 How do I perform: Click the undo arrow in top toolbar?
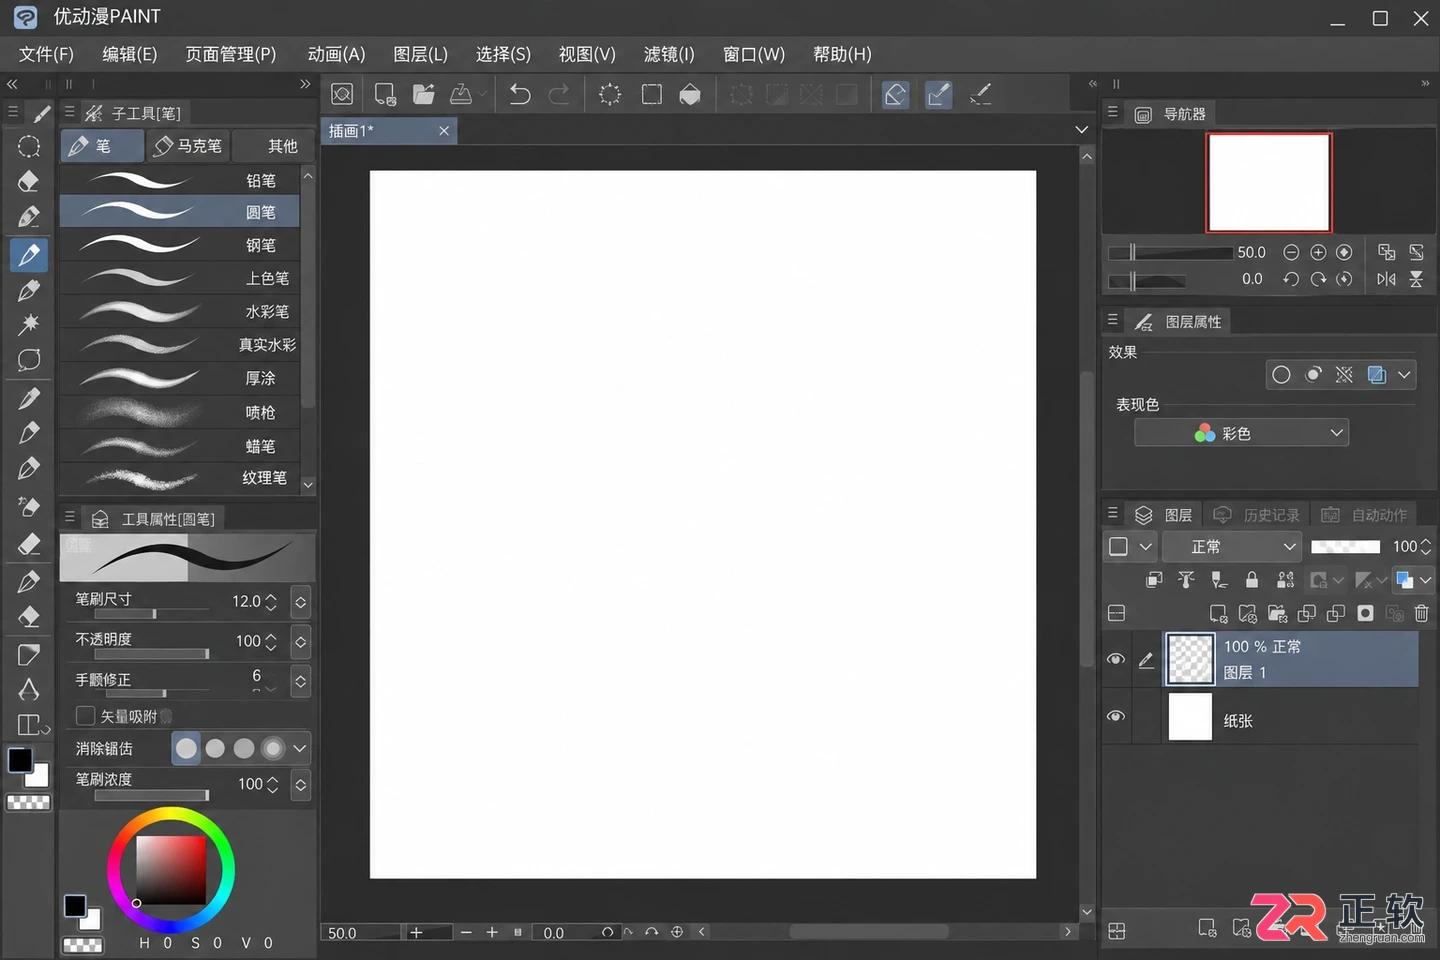519,94
